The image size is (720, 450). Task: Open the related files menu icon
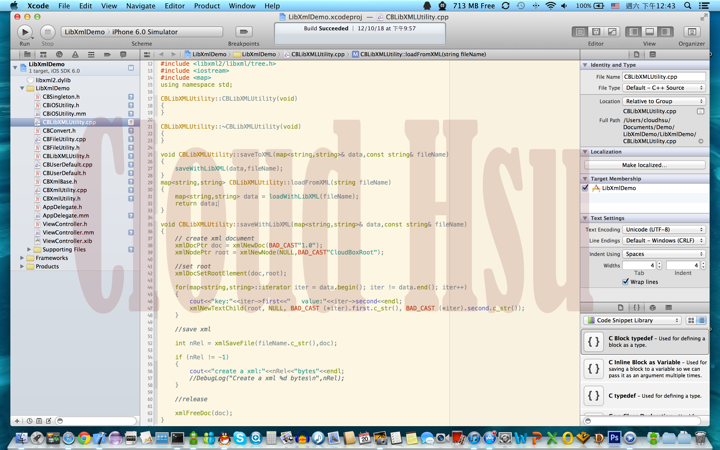[147, 54]
